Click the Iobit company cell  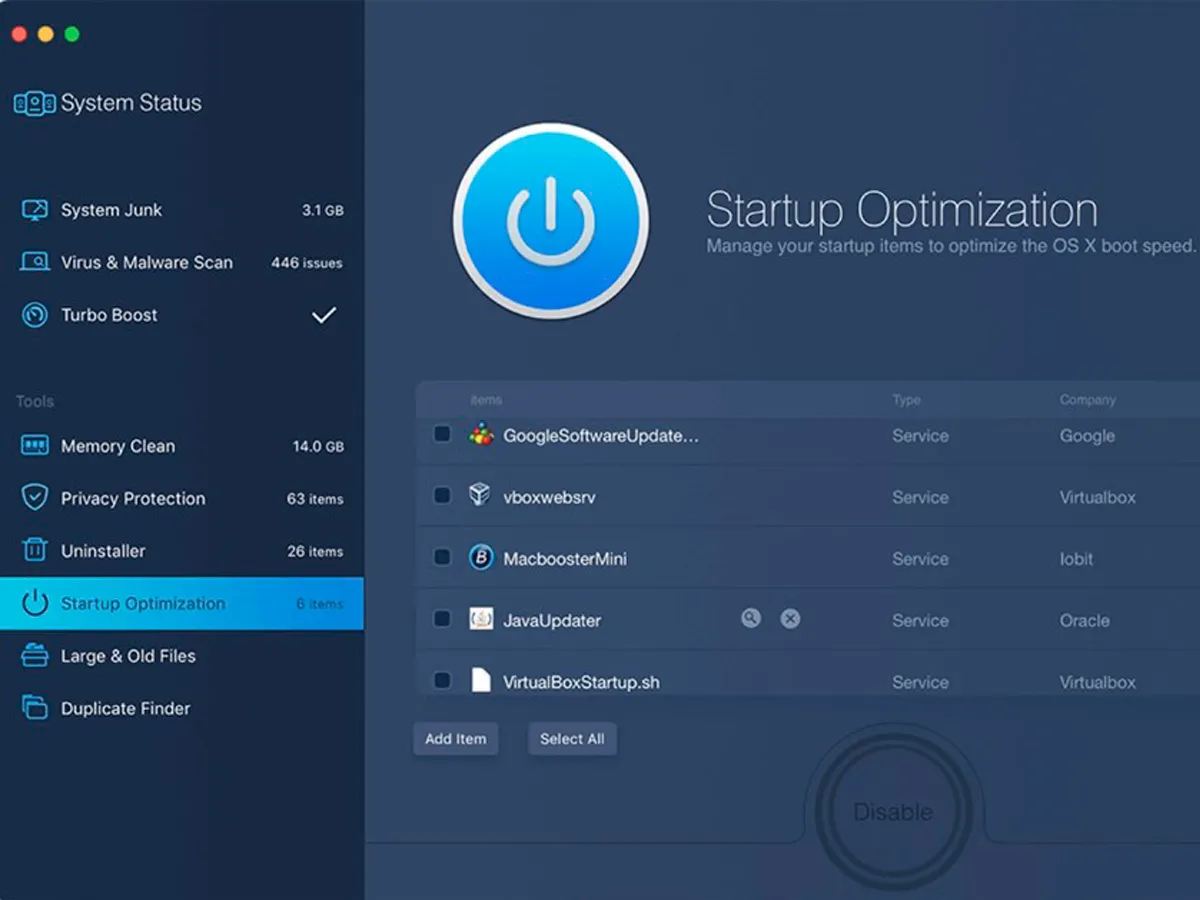(x=1077, y=559)
